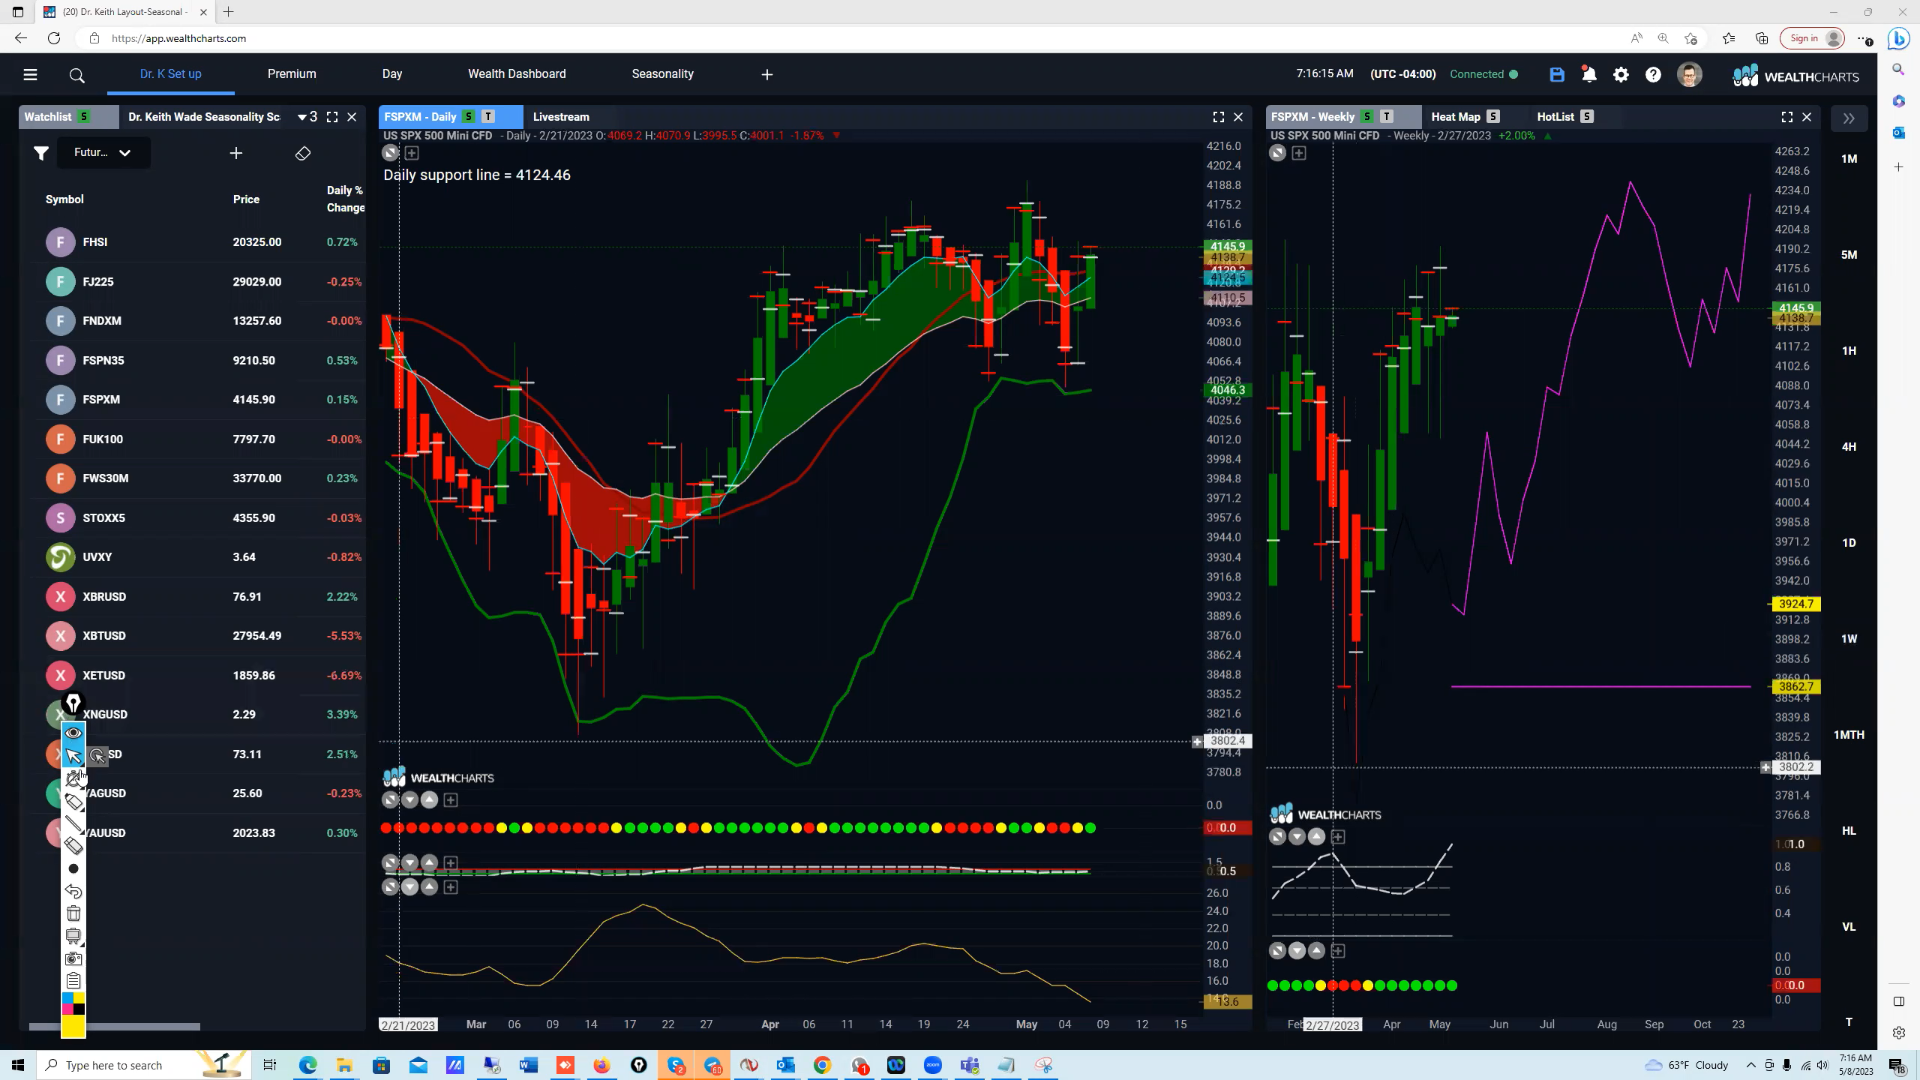
Task: Toggle the Watchlist S badge
Action: tap(84, 117)
